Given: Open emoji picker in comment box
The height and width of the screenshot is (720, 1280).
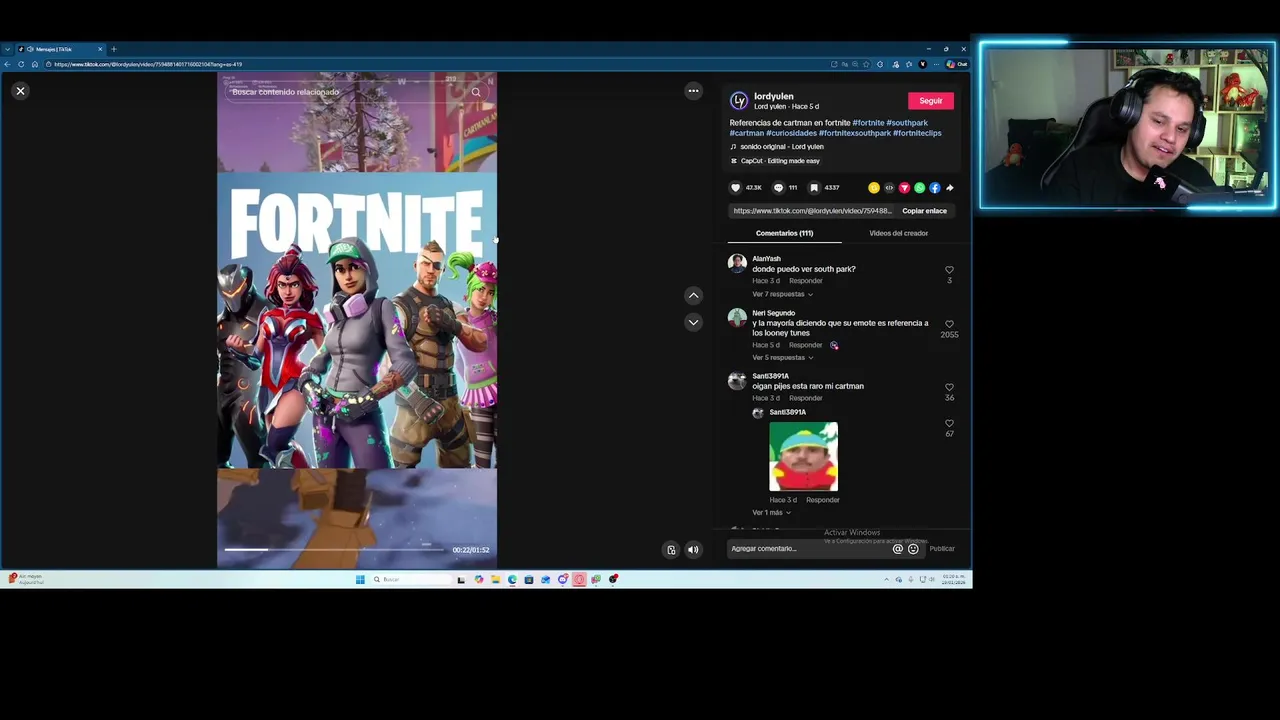Looking at the screenshot, I should (913, 549).
